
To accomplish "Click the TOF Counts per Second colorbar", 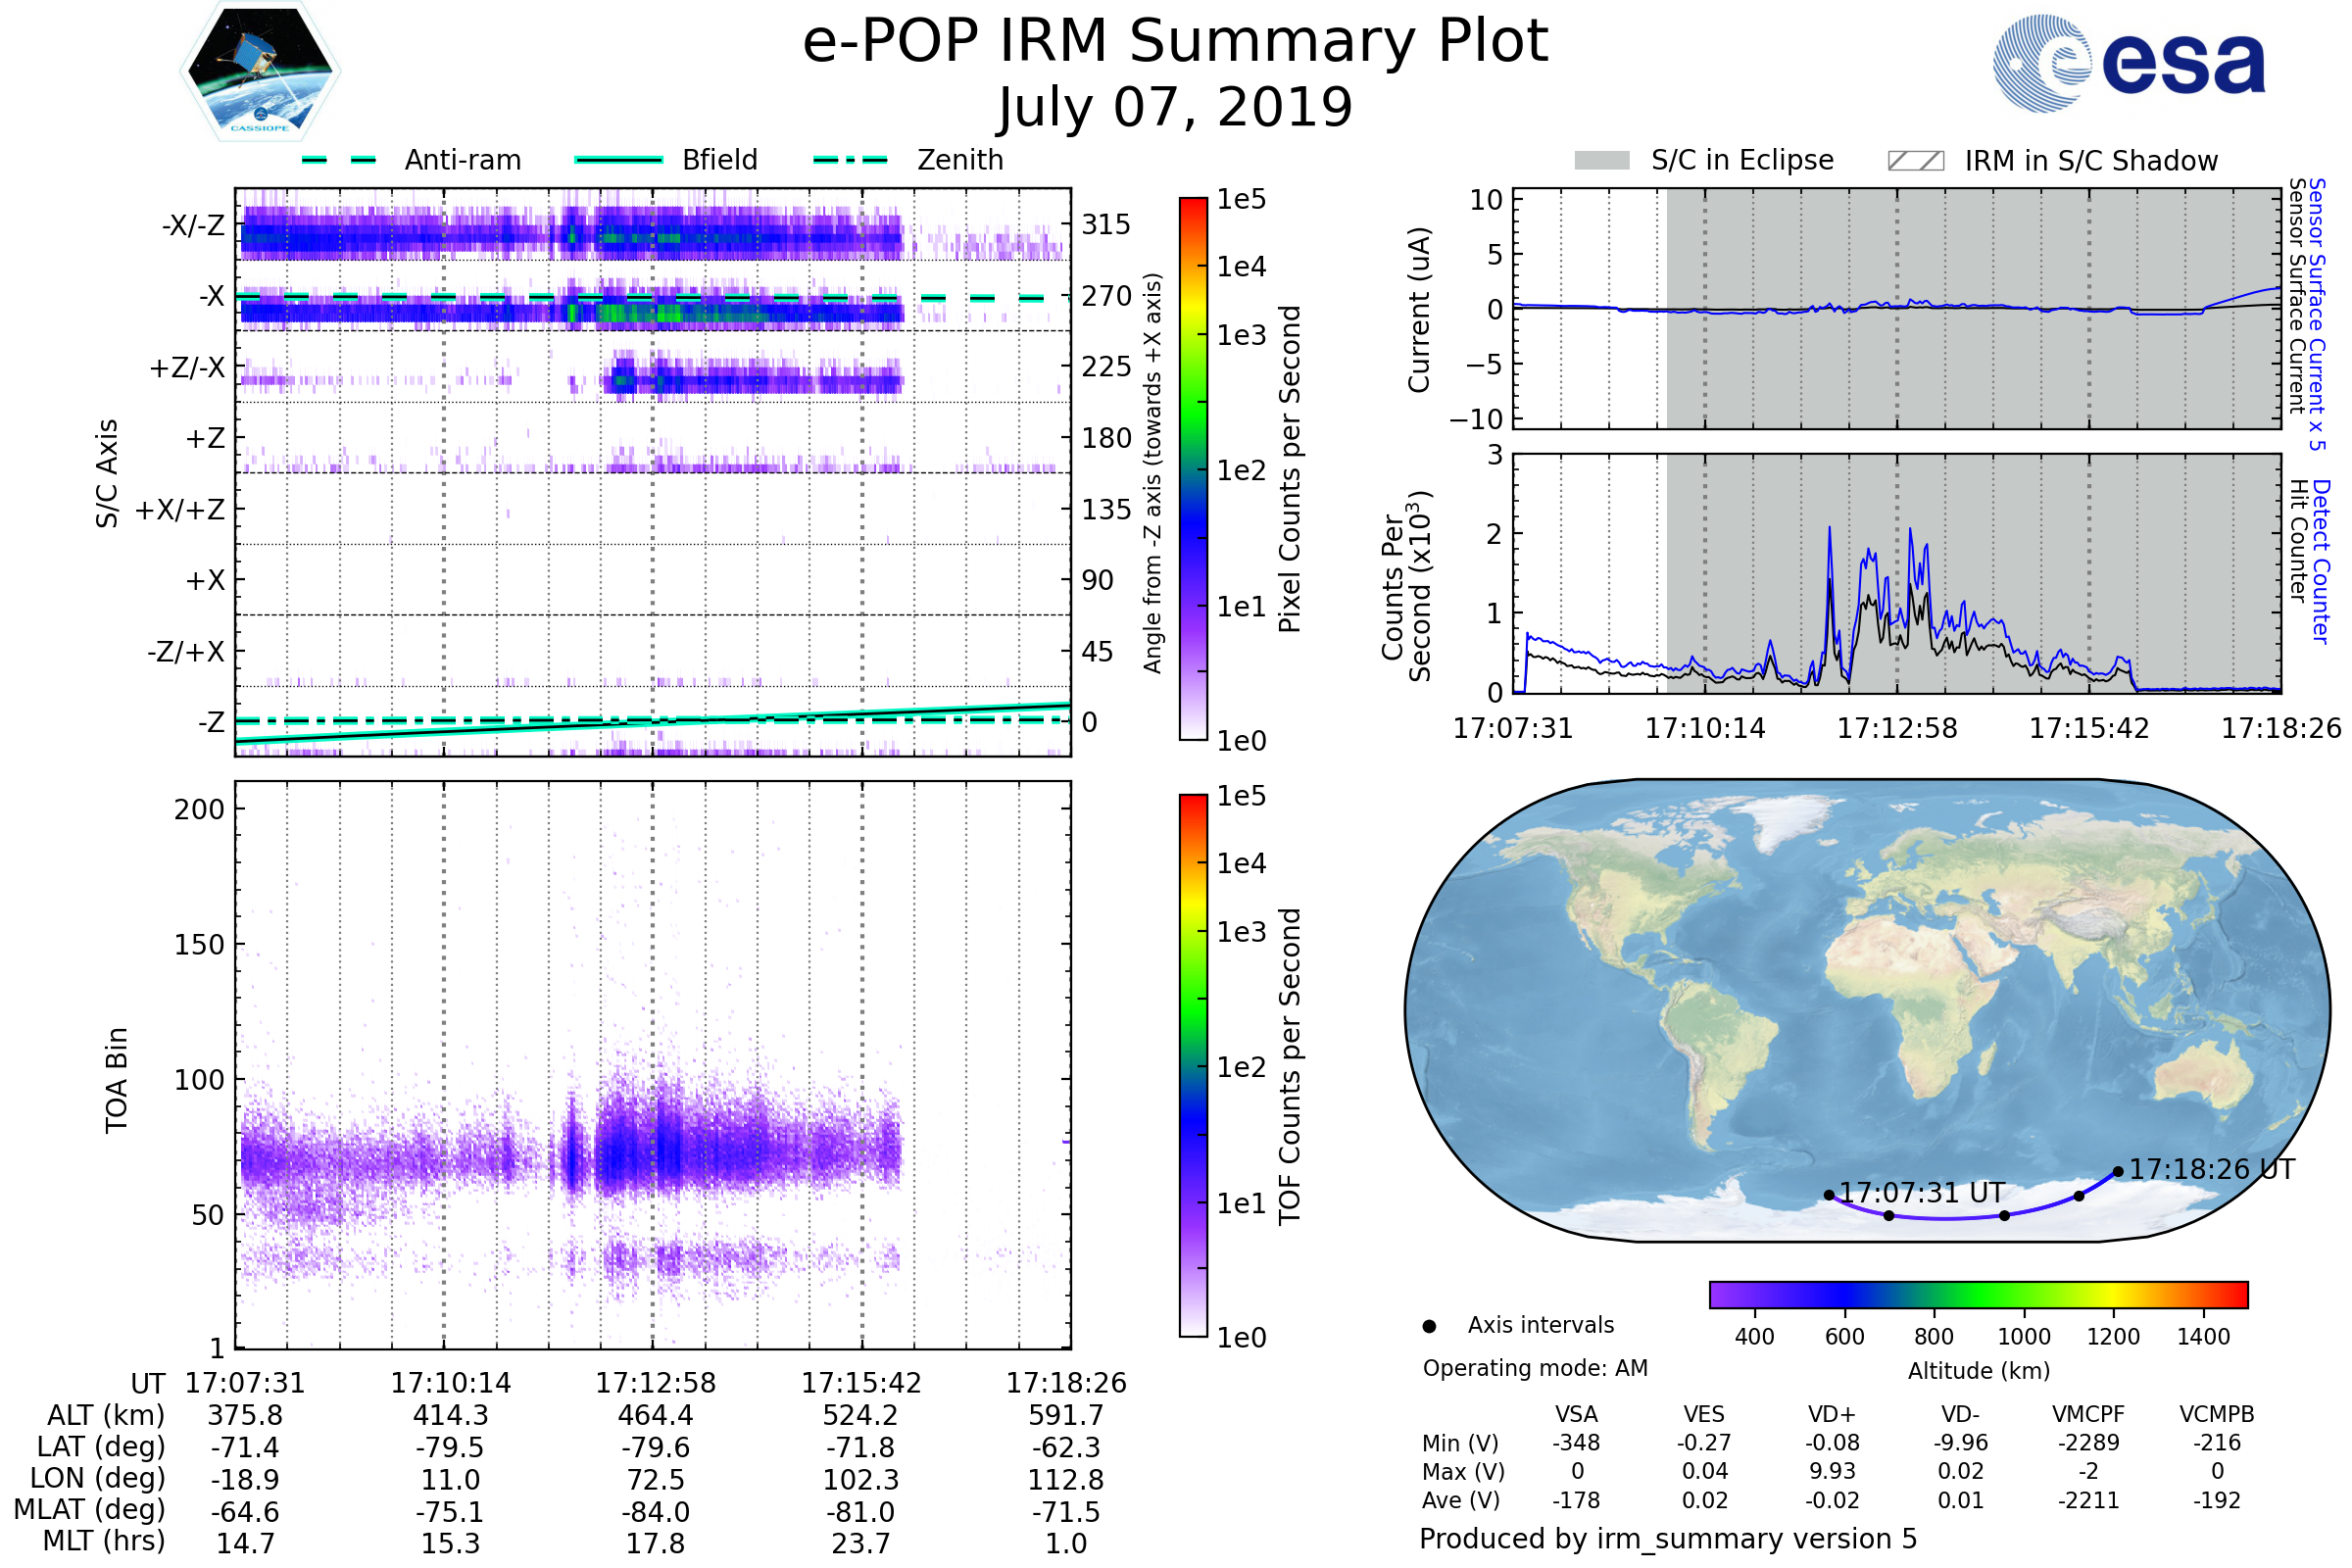I will coord(1193,1065).
